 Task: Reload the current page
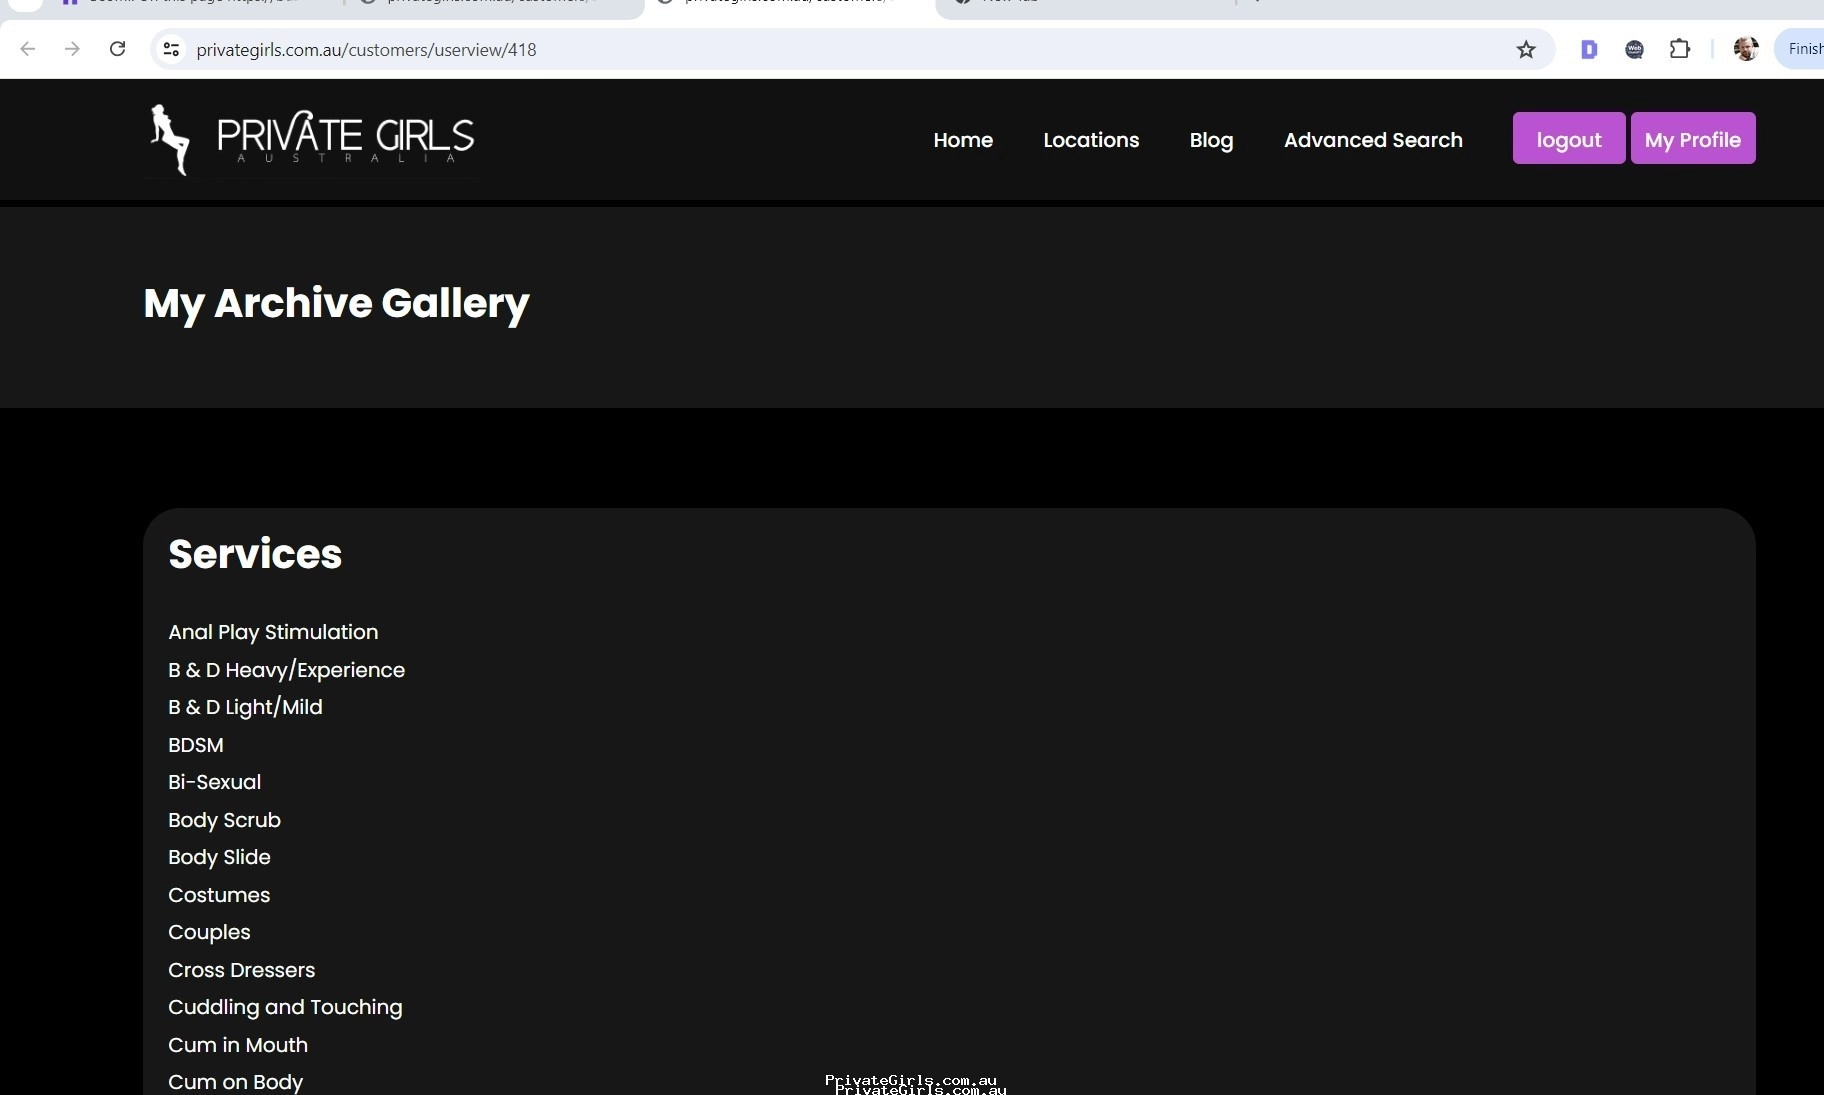coord(117,49)
